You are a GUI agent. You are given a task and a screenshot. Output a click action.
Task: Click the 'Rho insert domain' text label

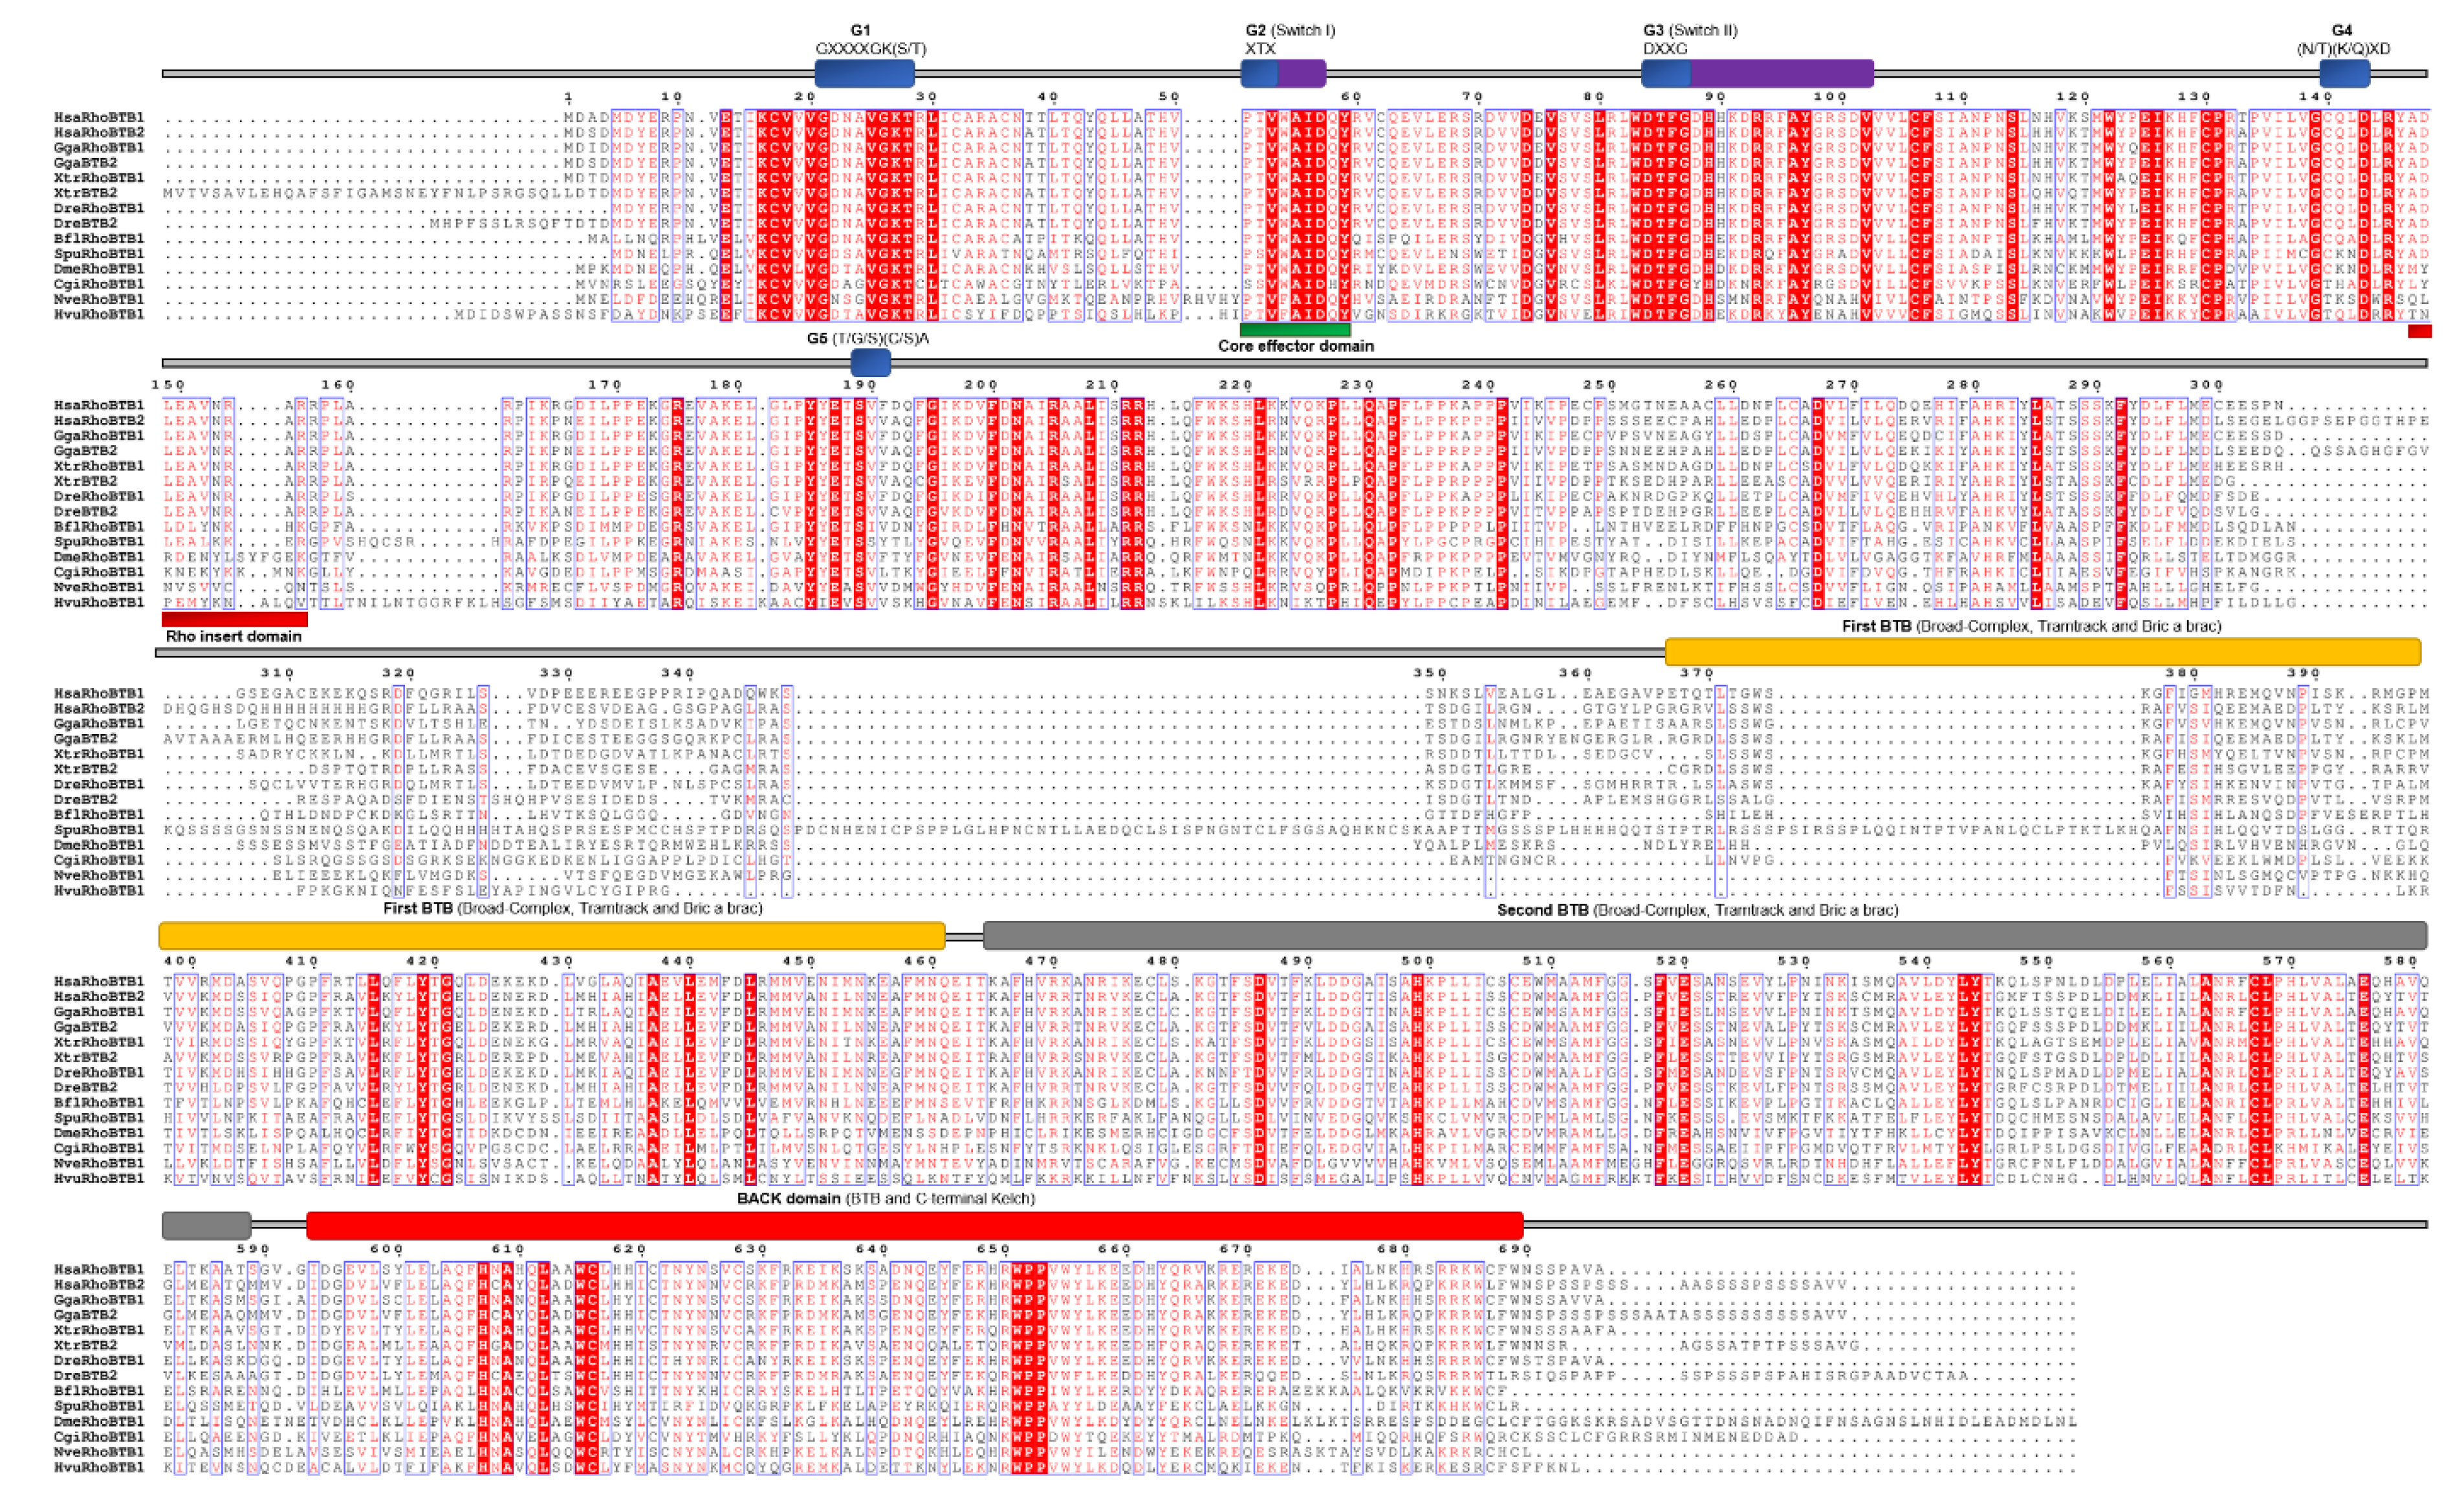[233, 636]
